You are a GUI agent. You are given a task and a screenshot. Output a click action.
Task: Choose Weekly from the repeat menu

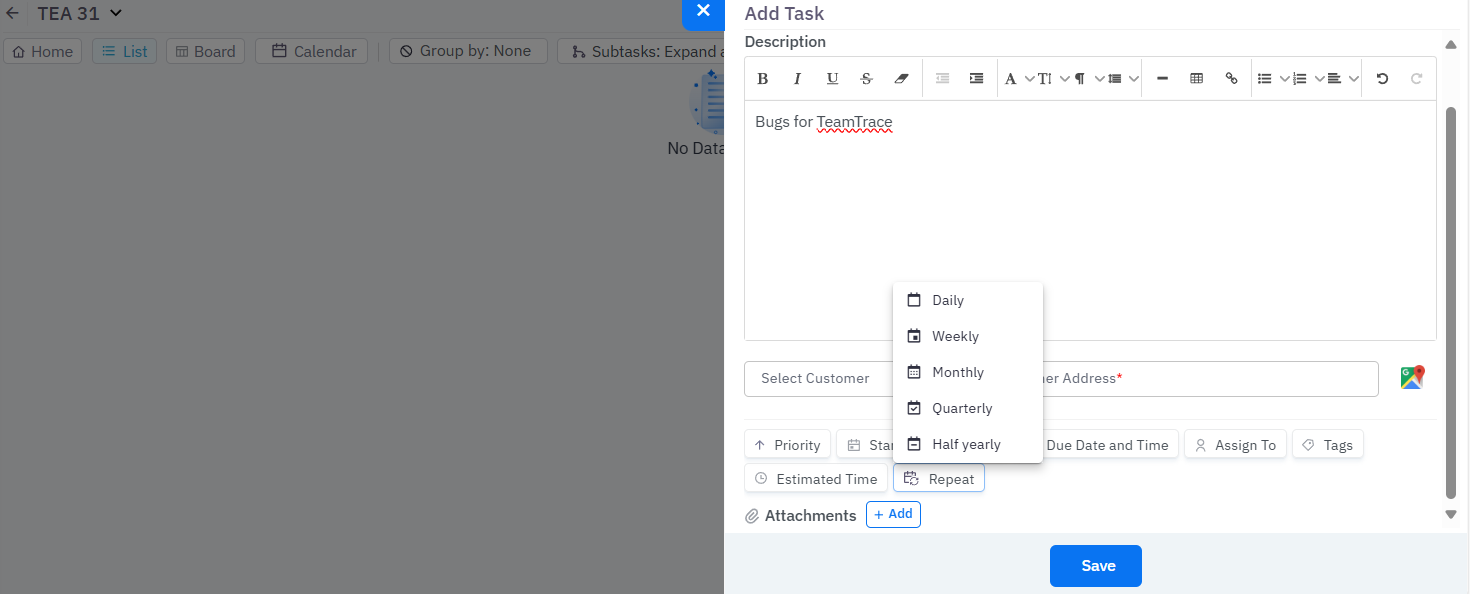pyautogui.click(x=955, y=336)
